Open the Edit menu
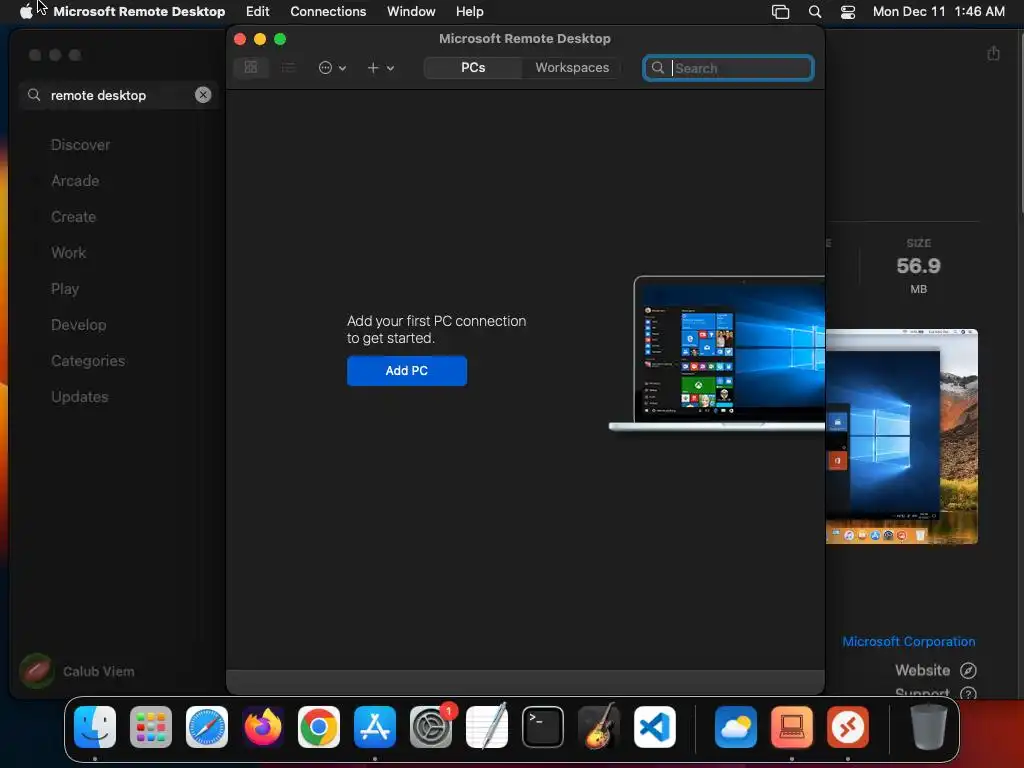The height and width of the screenshot is (768, 1024). point(257,11)
